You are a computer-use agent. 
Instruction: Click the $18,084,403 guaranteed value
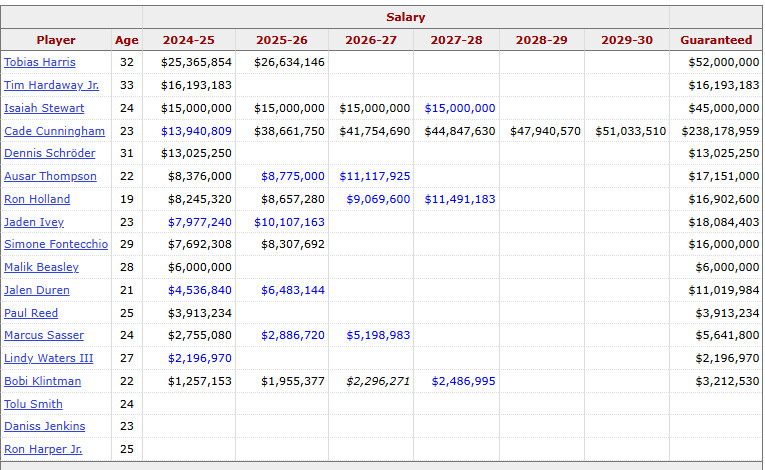[724, 222]
